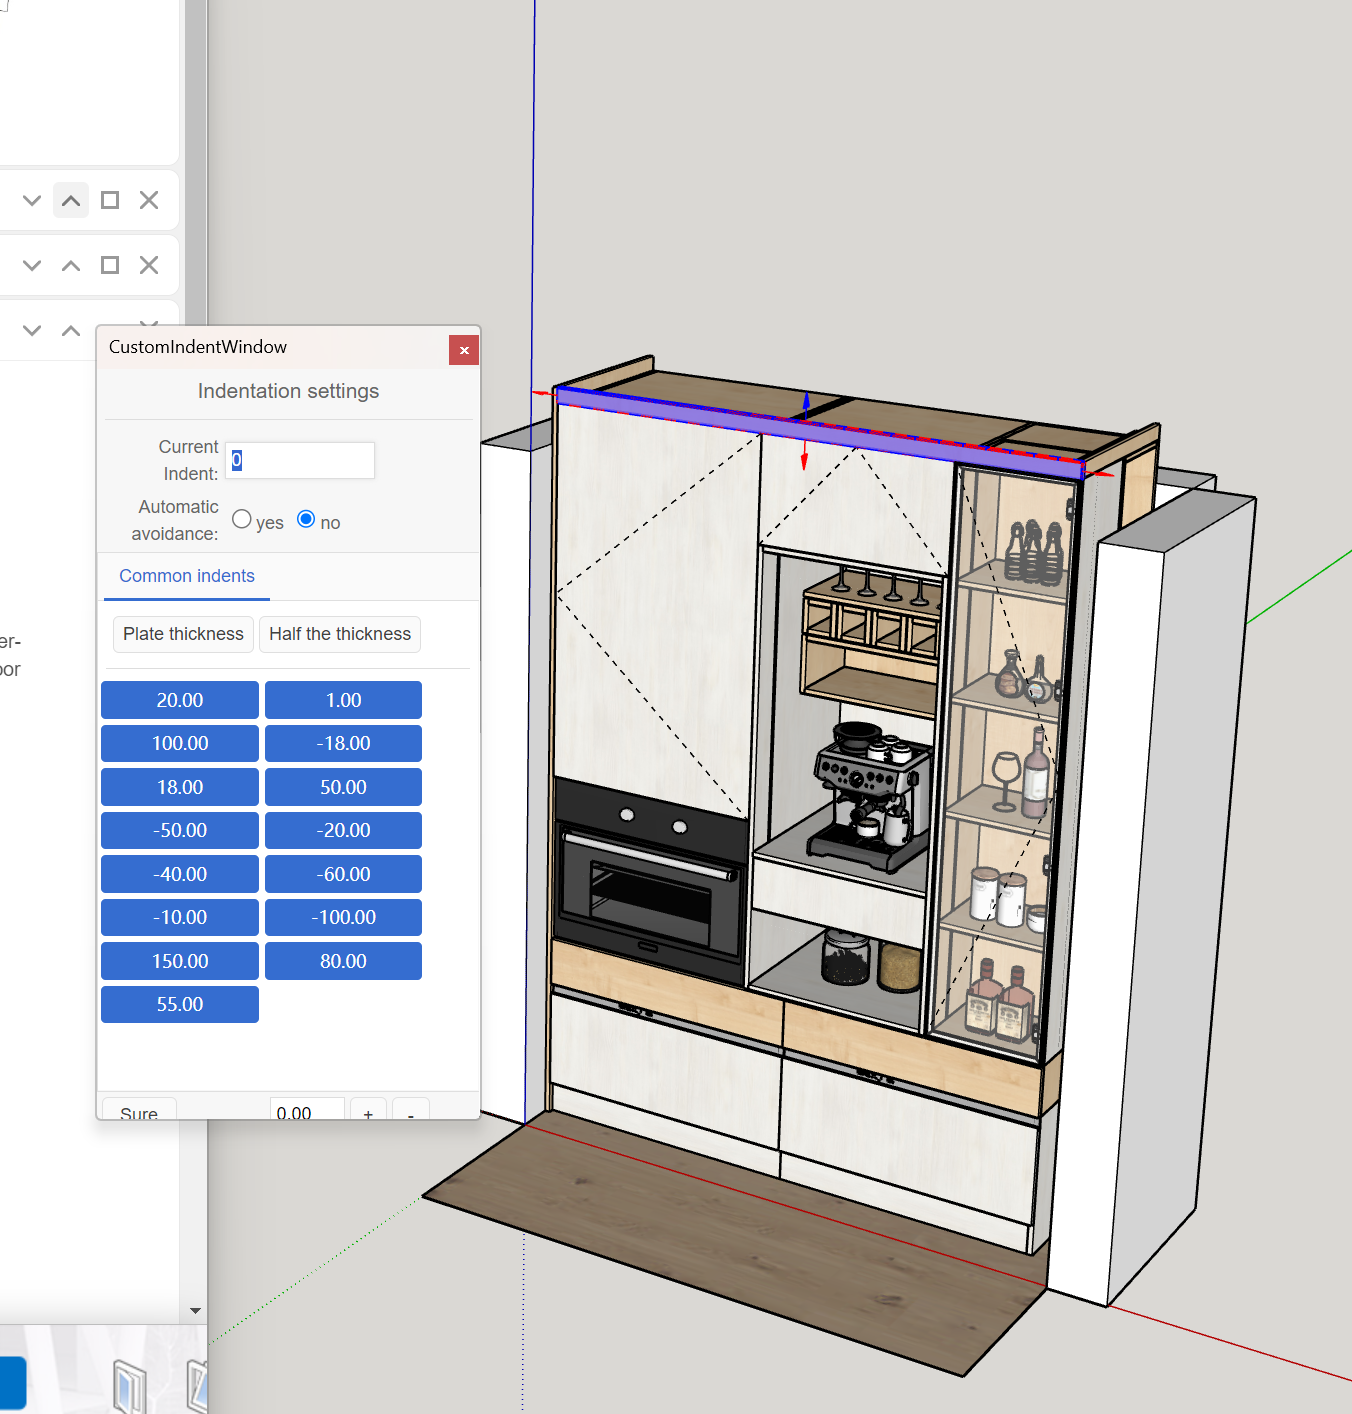Expand the second panel with its up arrow
This screenshot has height=1414, width=1352.
[x=70, y=265]
